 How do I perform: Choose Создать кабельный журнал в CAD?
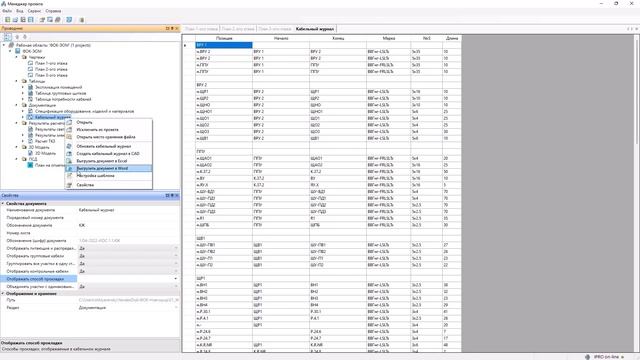pos(108,153)
